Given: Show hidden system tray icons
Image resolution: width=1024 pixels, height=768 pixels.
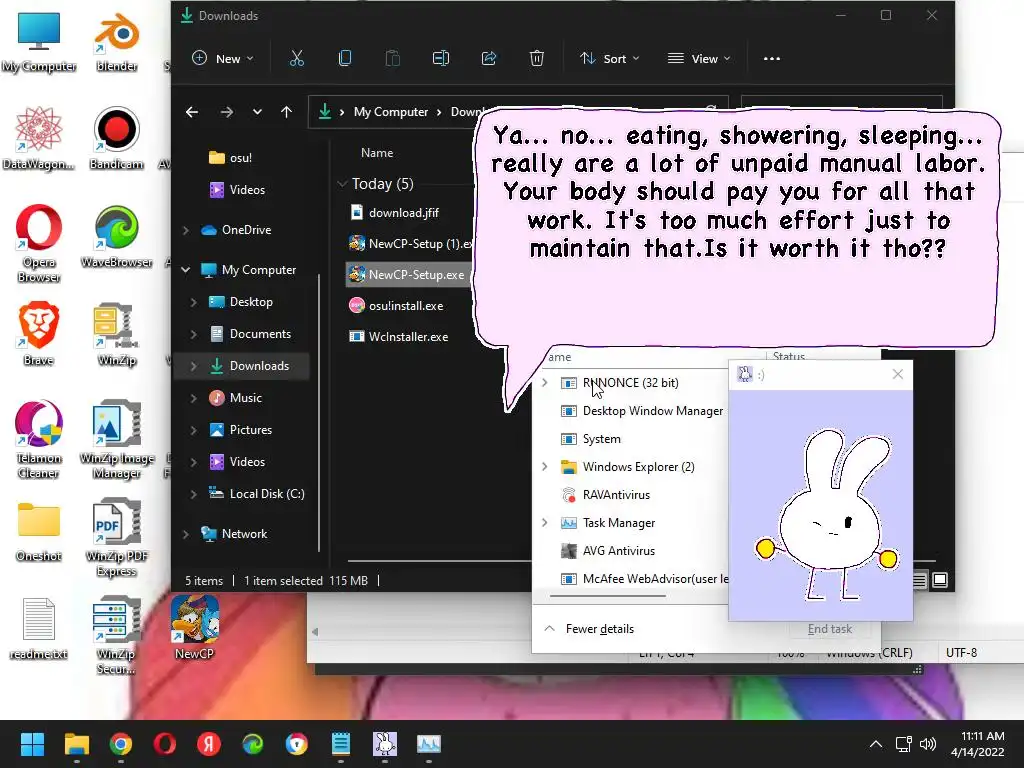Looking at the screenshot, I should (876, 744).
